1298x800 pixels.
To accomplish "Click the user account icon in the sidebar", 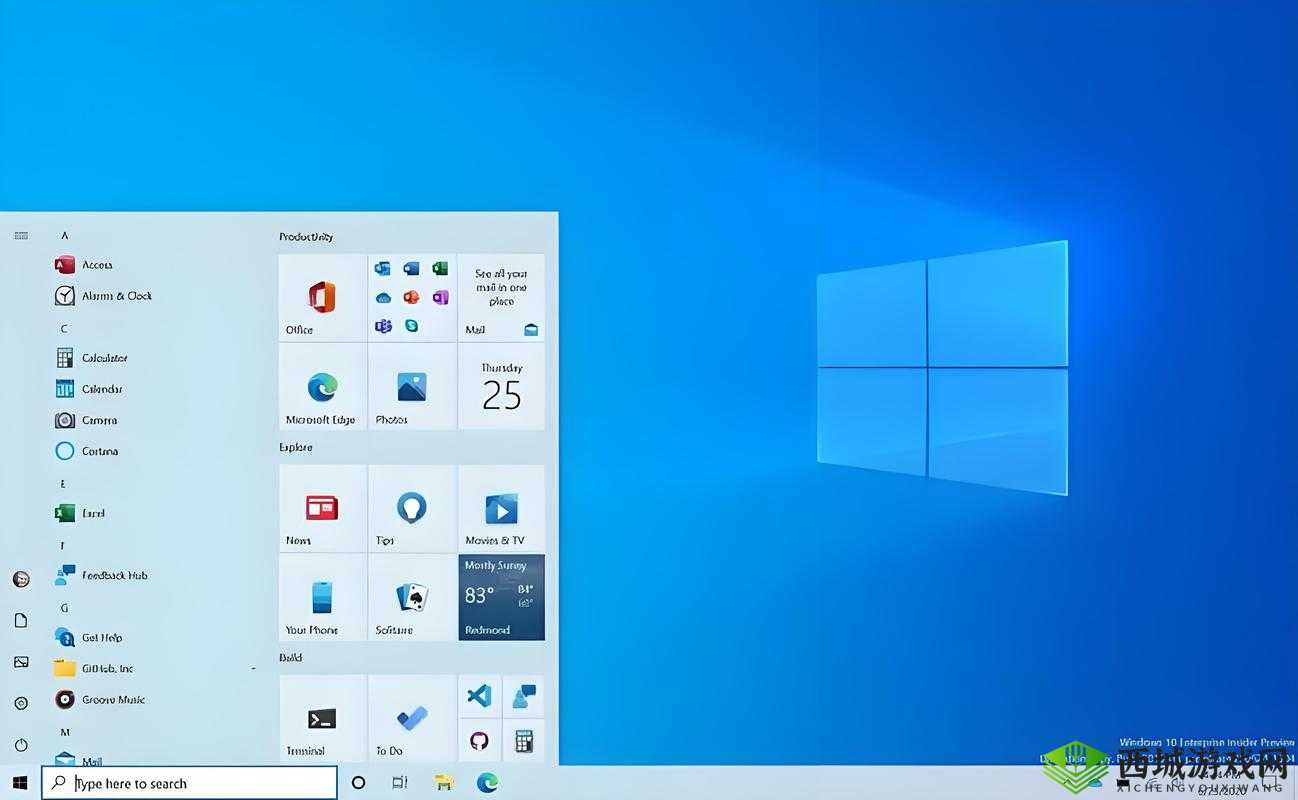I will tap(20, 578).
